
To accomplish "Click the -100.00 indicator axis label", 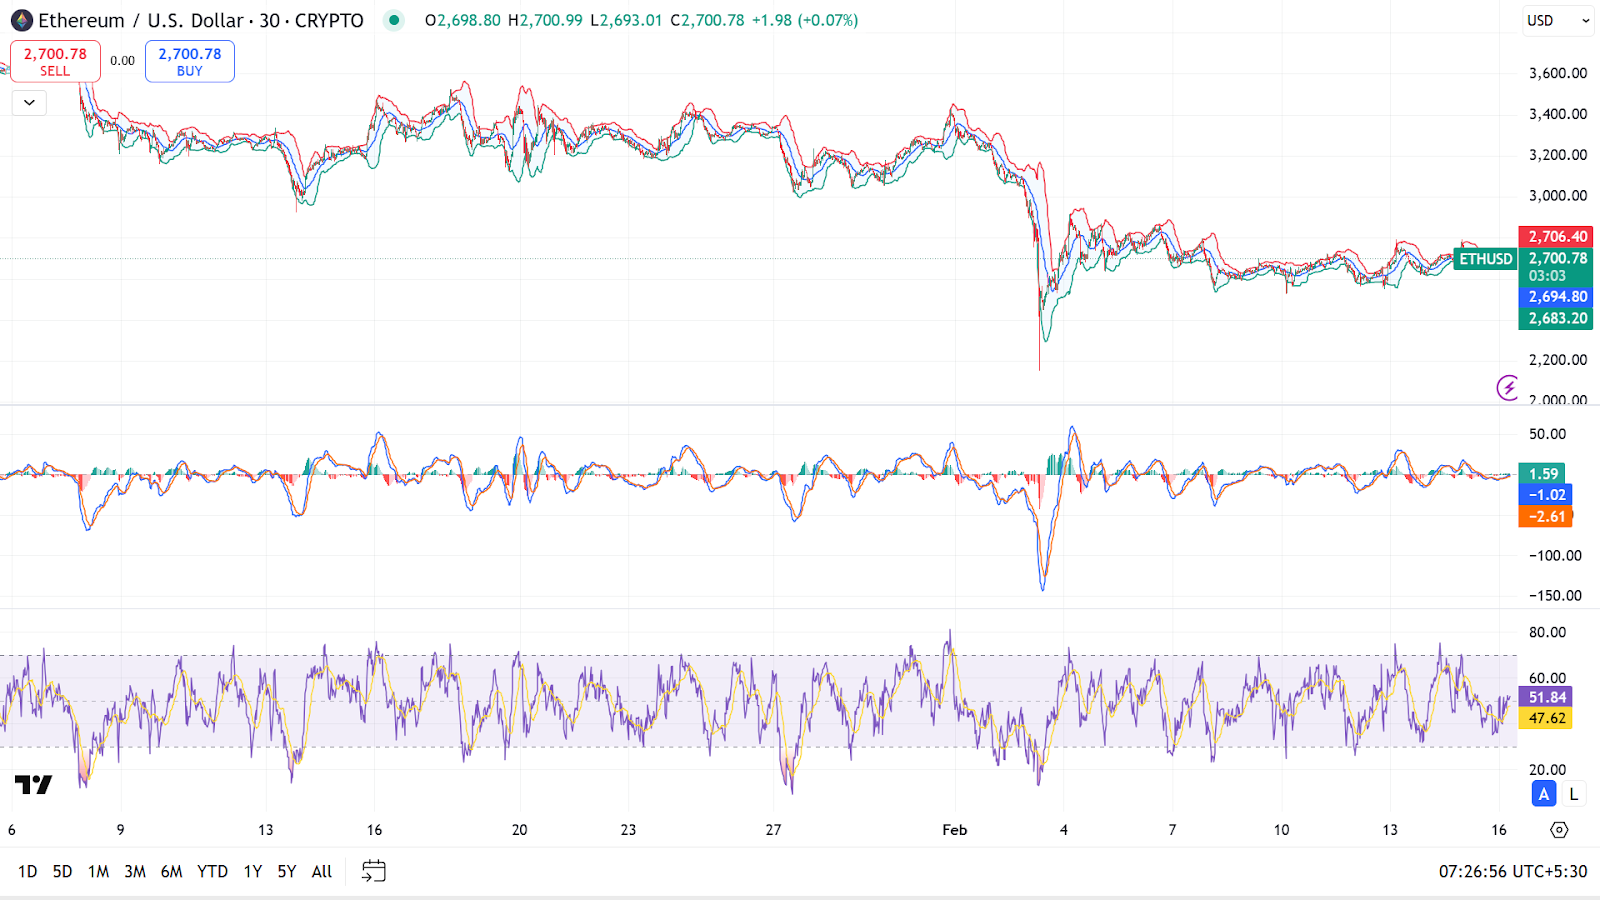I will [x=1555, y=556].
